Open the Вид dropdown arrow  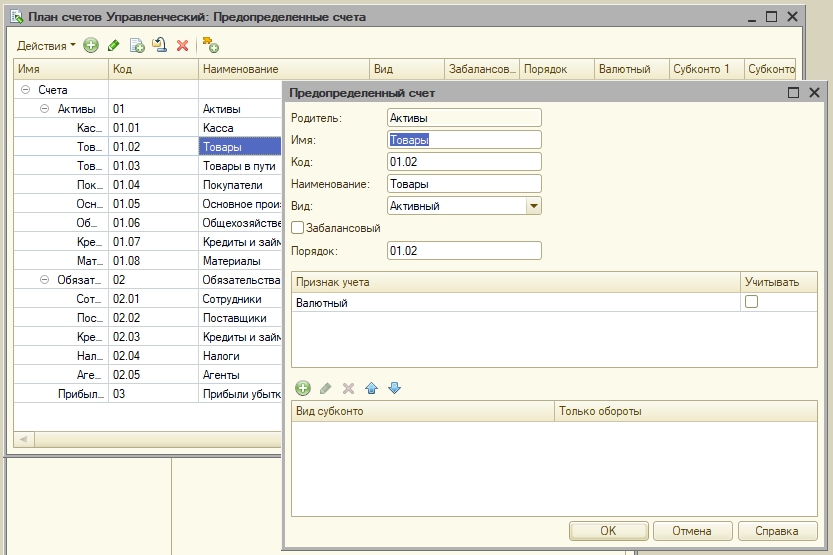click(x=534, y=206)
